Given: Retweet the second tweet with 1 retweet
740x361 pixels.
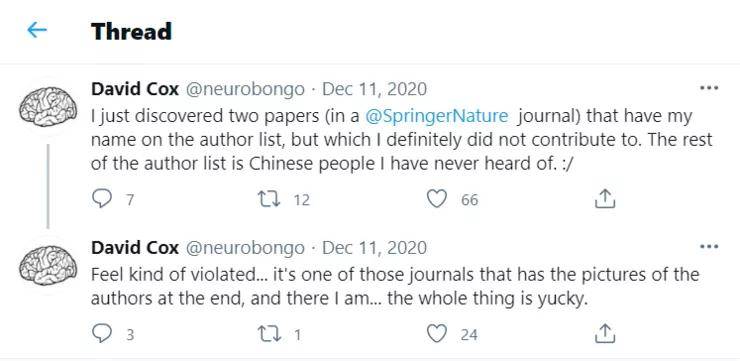Looking at the screenshot, I should pyautogui.click(x=269, y=334).
